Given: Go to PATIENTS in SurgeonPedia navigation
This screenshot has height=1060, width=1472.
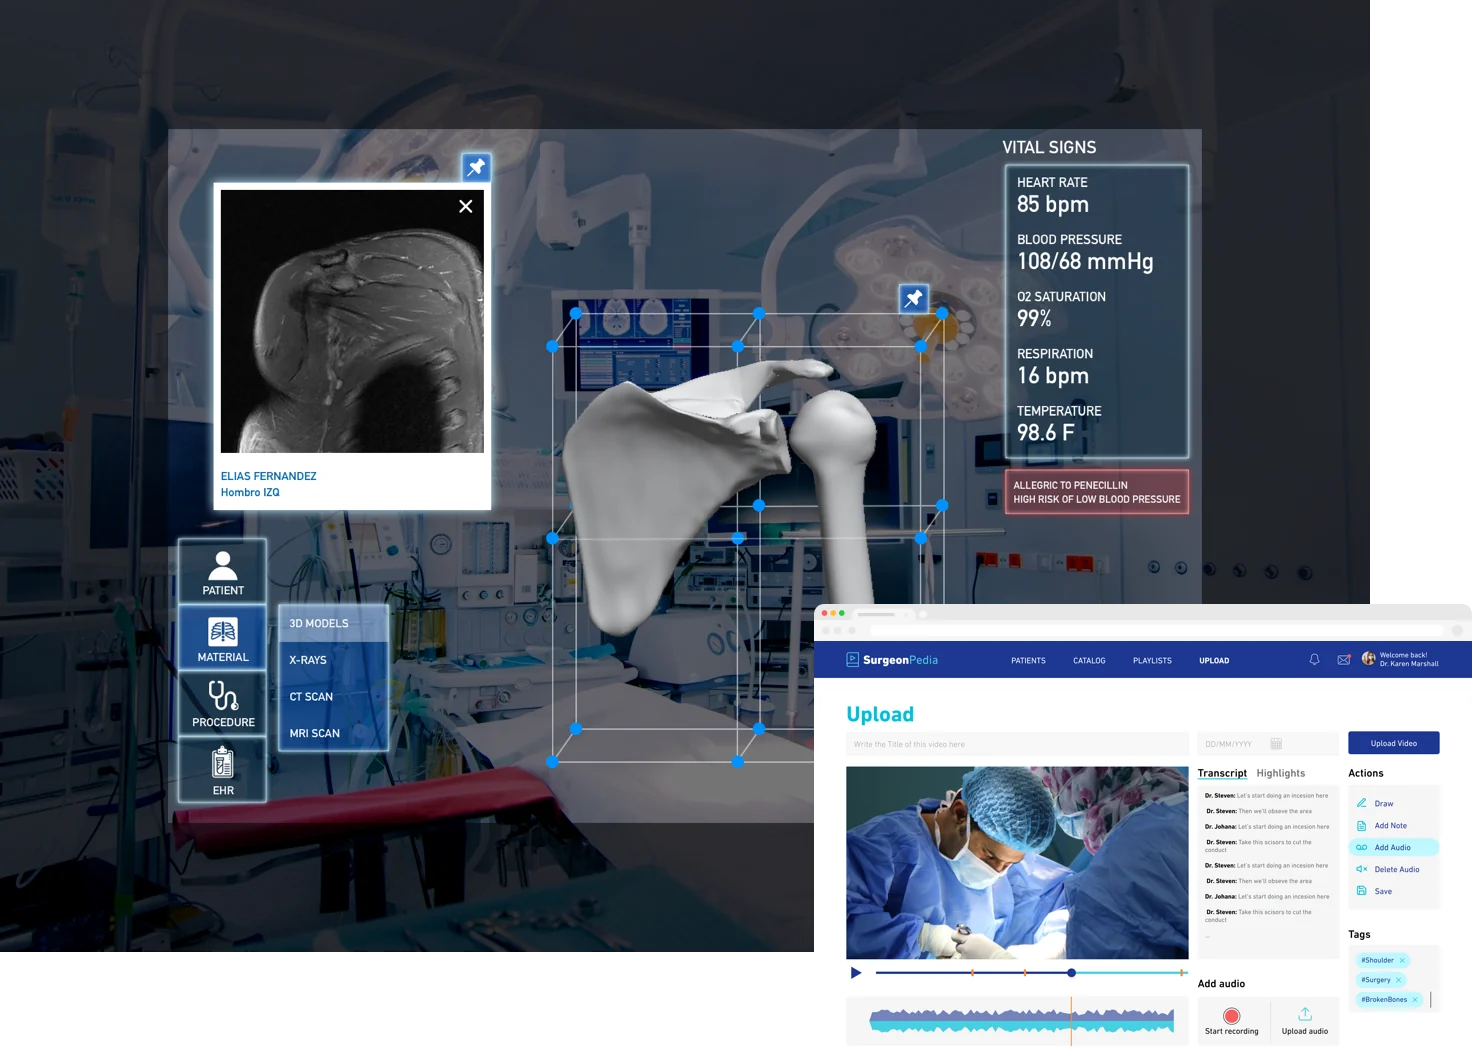Looking at the screenshot, I should 1028,661.
